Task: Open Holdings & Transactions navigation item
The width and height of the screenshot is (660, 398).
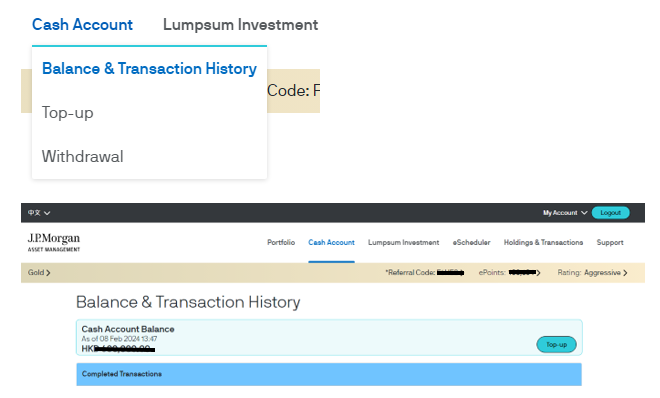Action: (x=543, y=242)
